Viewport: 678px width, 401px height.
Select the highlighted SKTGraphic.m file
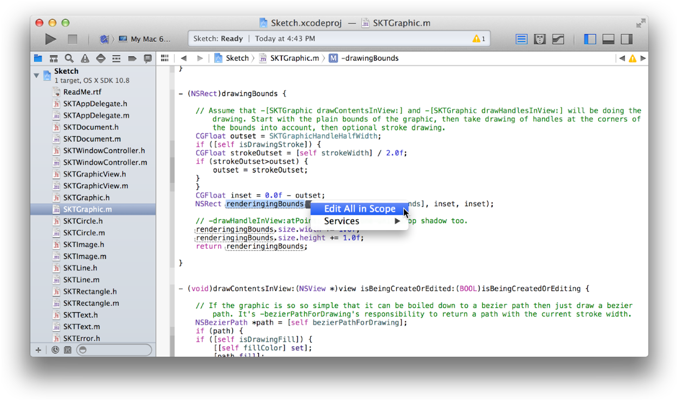[93, 209]
